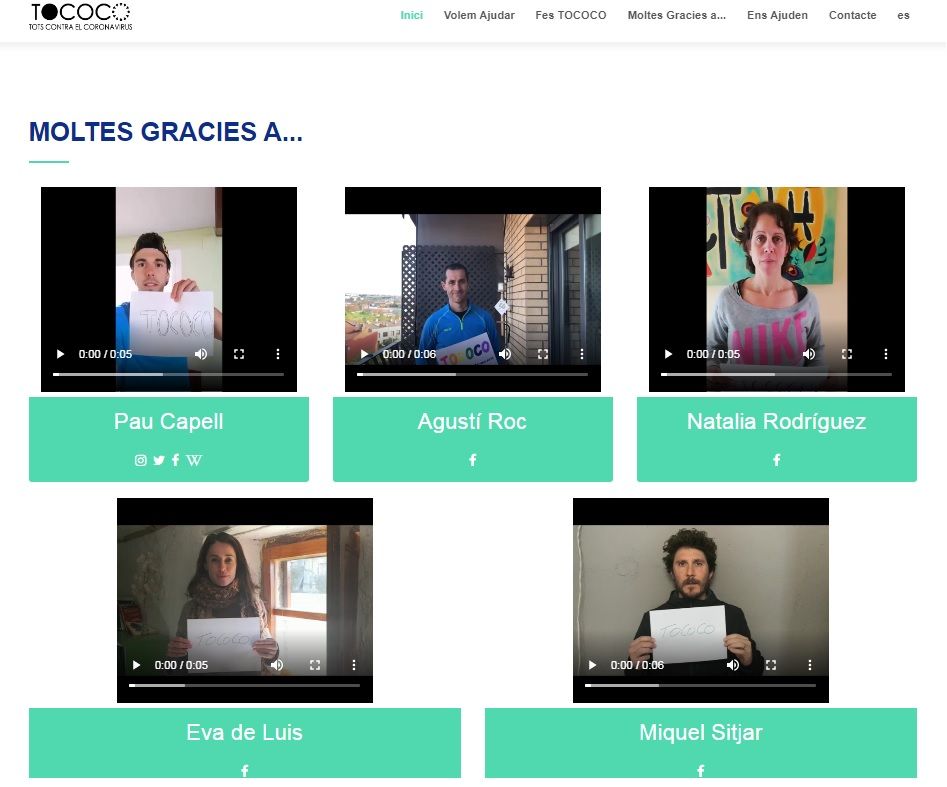
Task: Mute the Agustí Roc video
Action: 505,354
